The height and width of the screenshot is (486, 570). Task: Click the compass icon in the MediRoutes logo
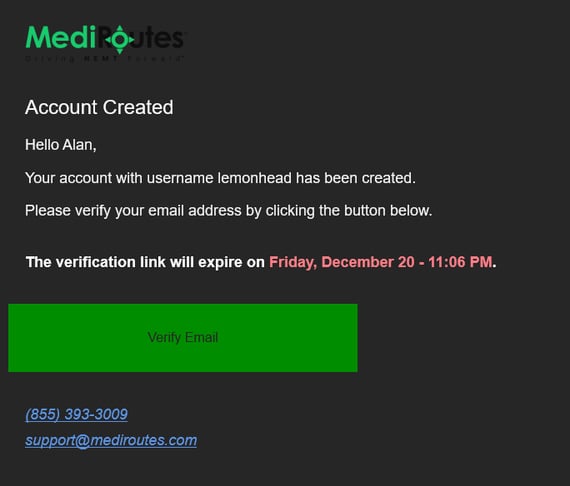120,39
